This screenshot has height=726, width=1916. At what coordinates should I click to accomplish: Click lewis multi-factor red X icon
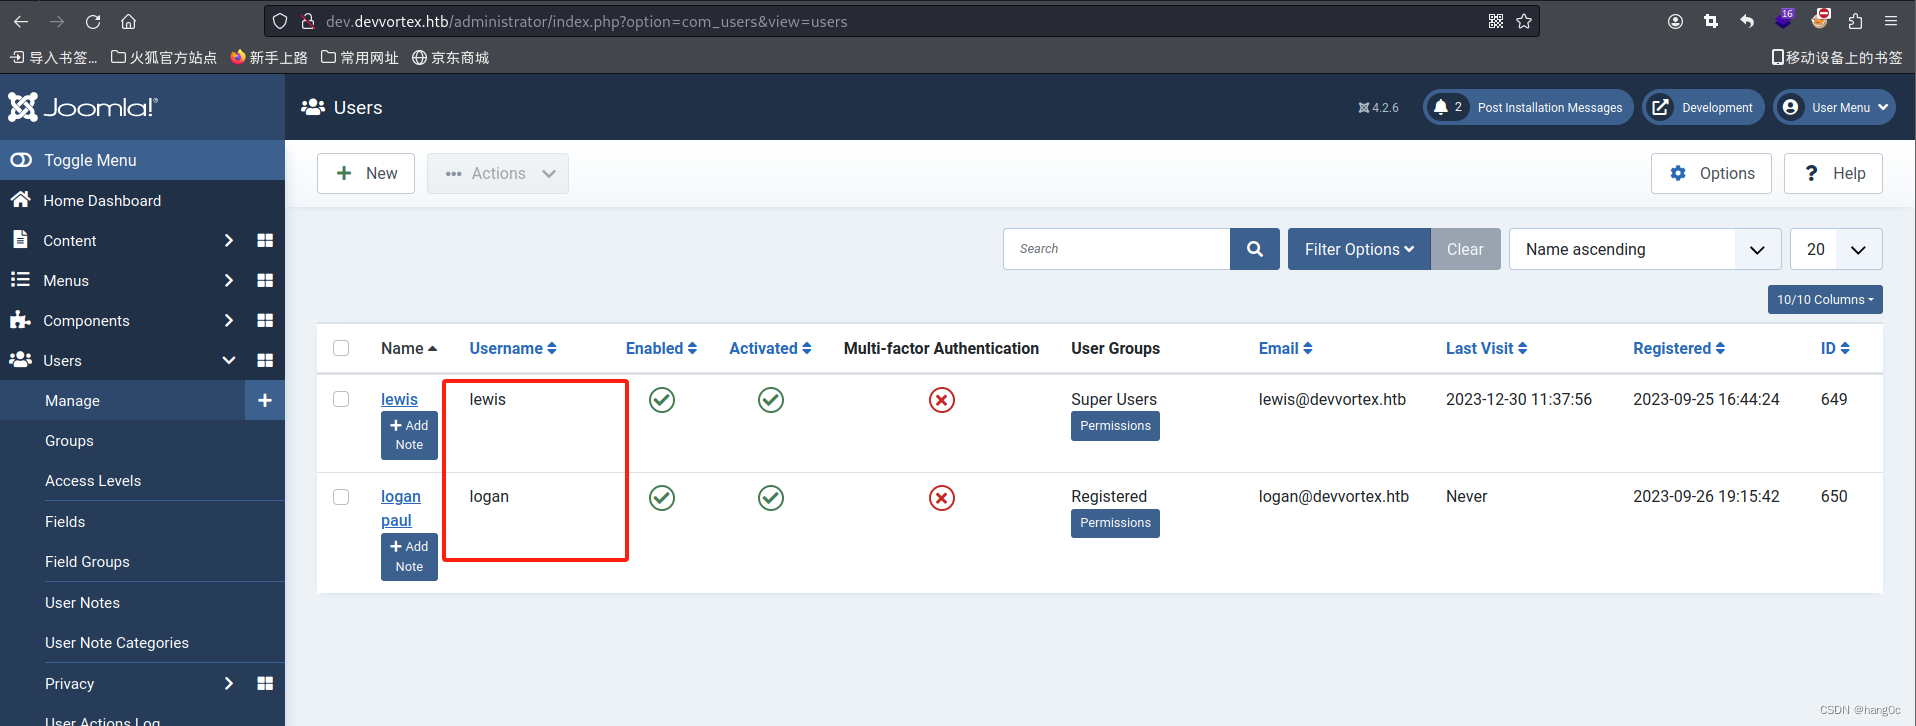942,400
